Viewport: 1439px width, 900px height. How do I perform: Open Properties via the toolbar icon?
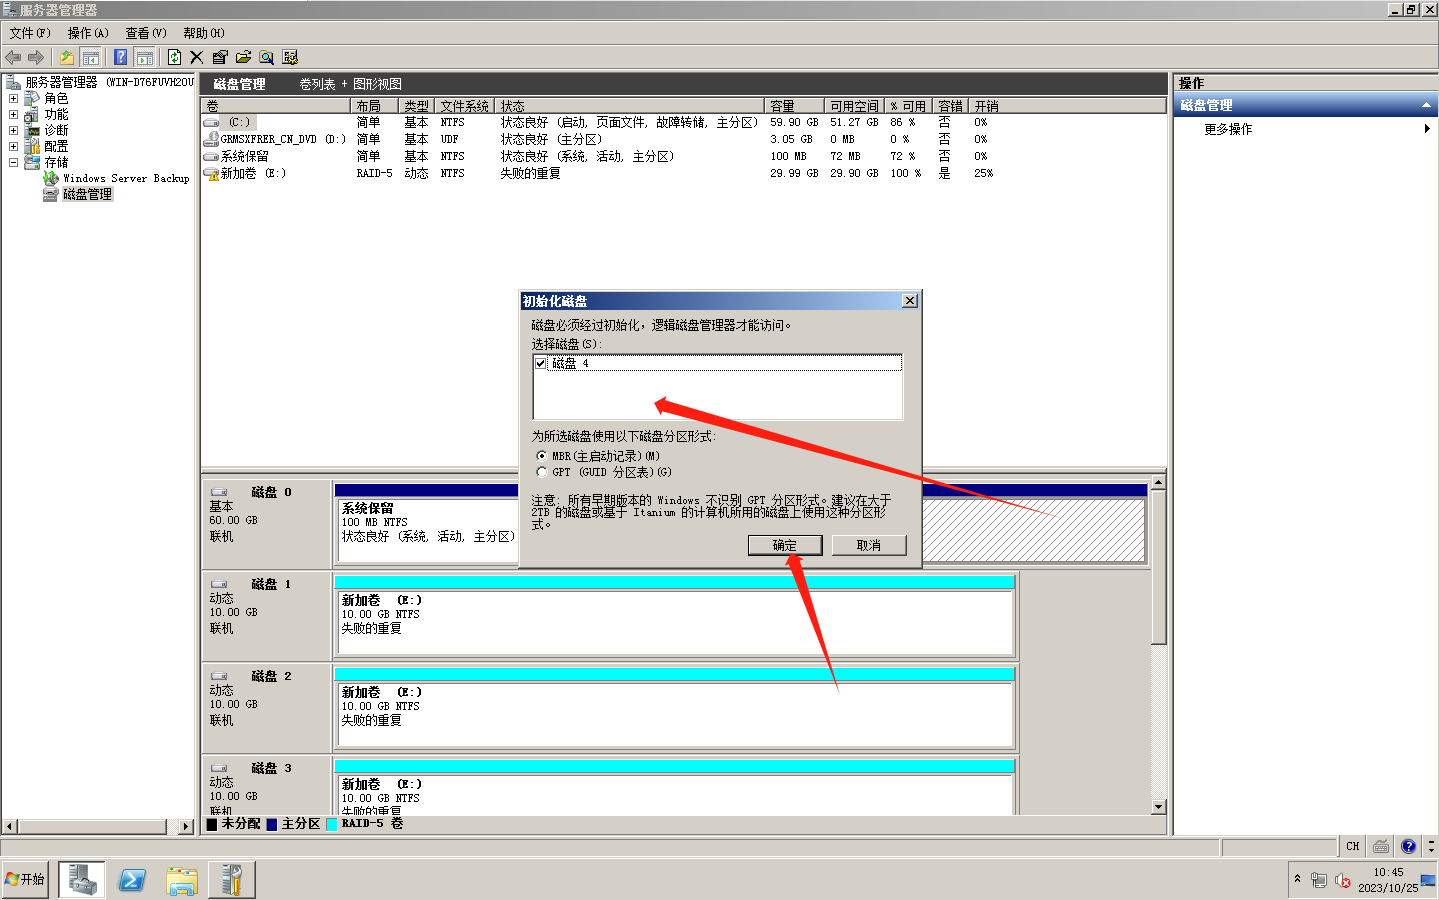coord(220,57)
